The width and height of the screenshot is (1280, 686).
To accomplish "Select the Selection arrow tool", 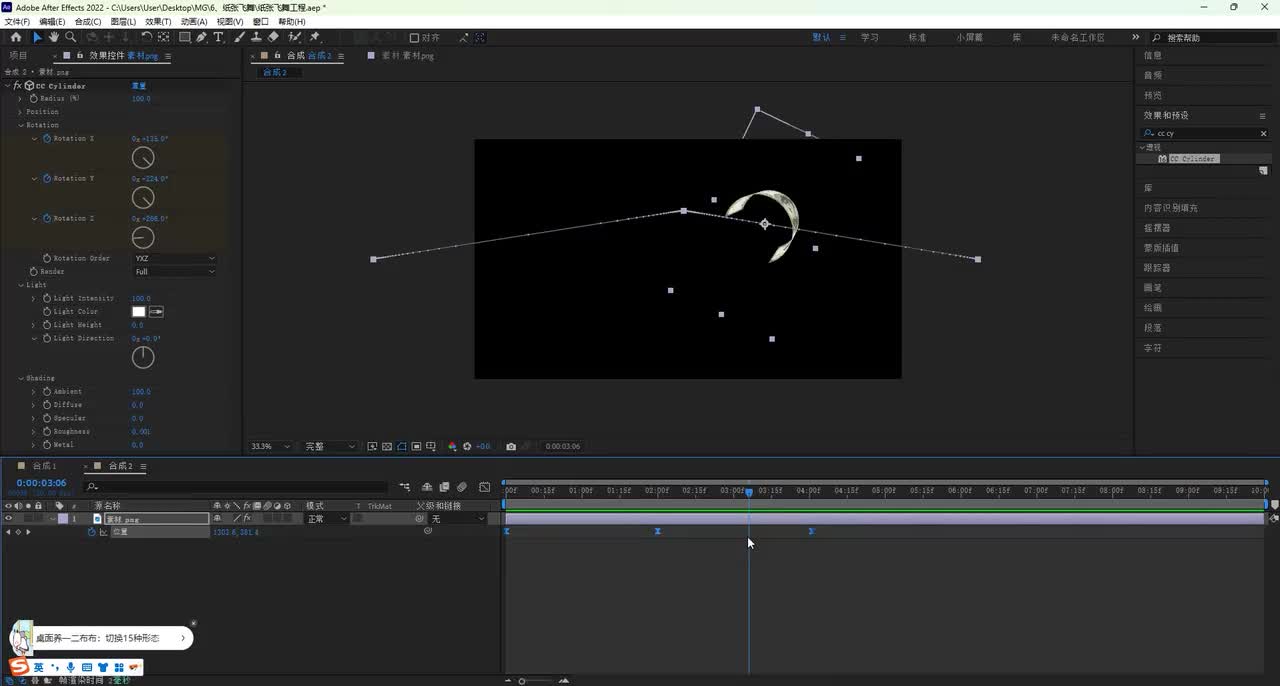I will 37,37.
